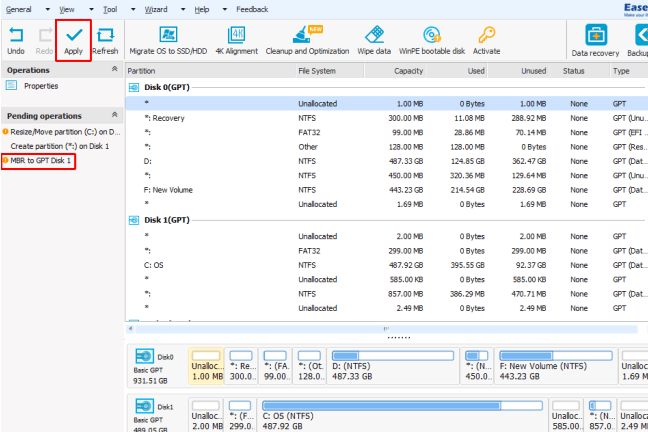Image resolution: width=648 pixels, height=432 pixels.
Task: Create a WinPE bootable disk
Action: coord(432,40)
